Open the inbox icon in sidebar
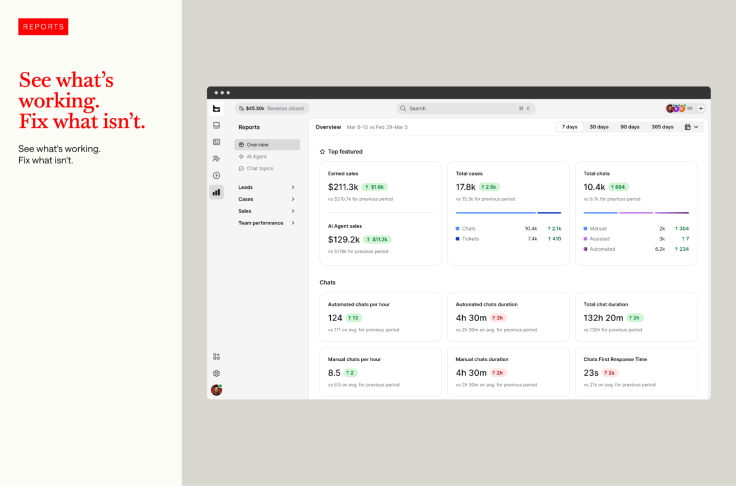The width and height of the screenshot is (736, 486). (216, 125)
